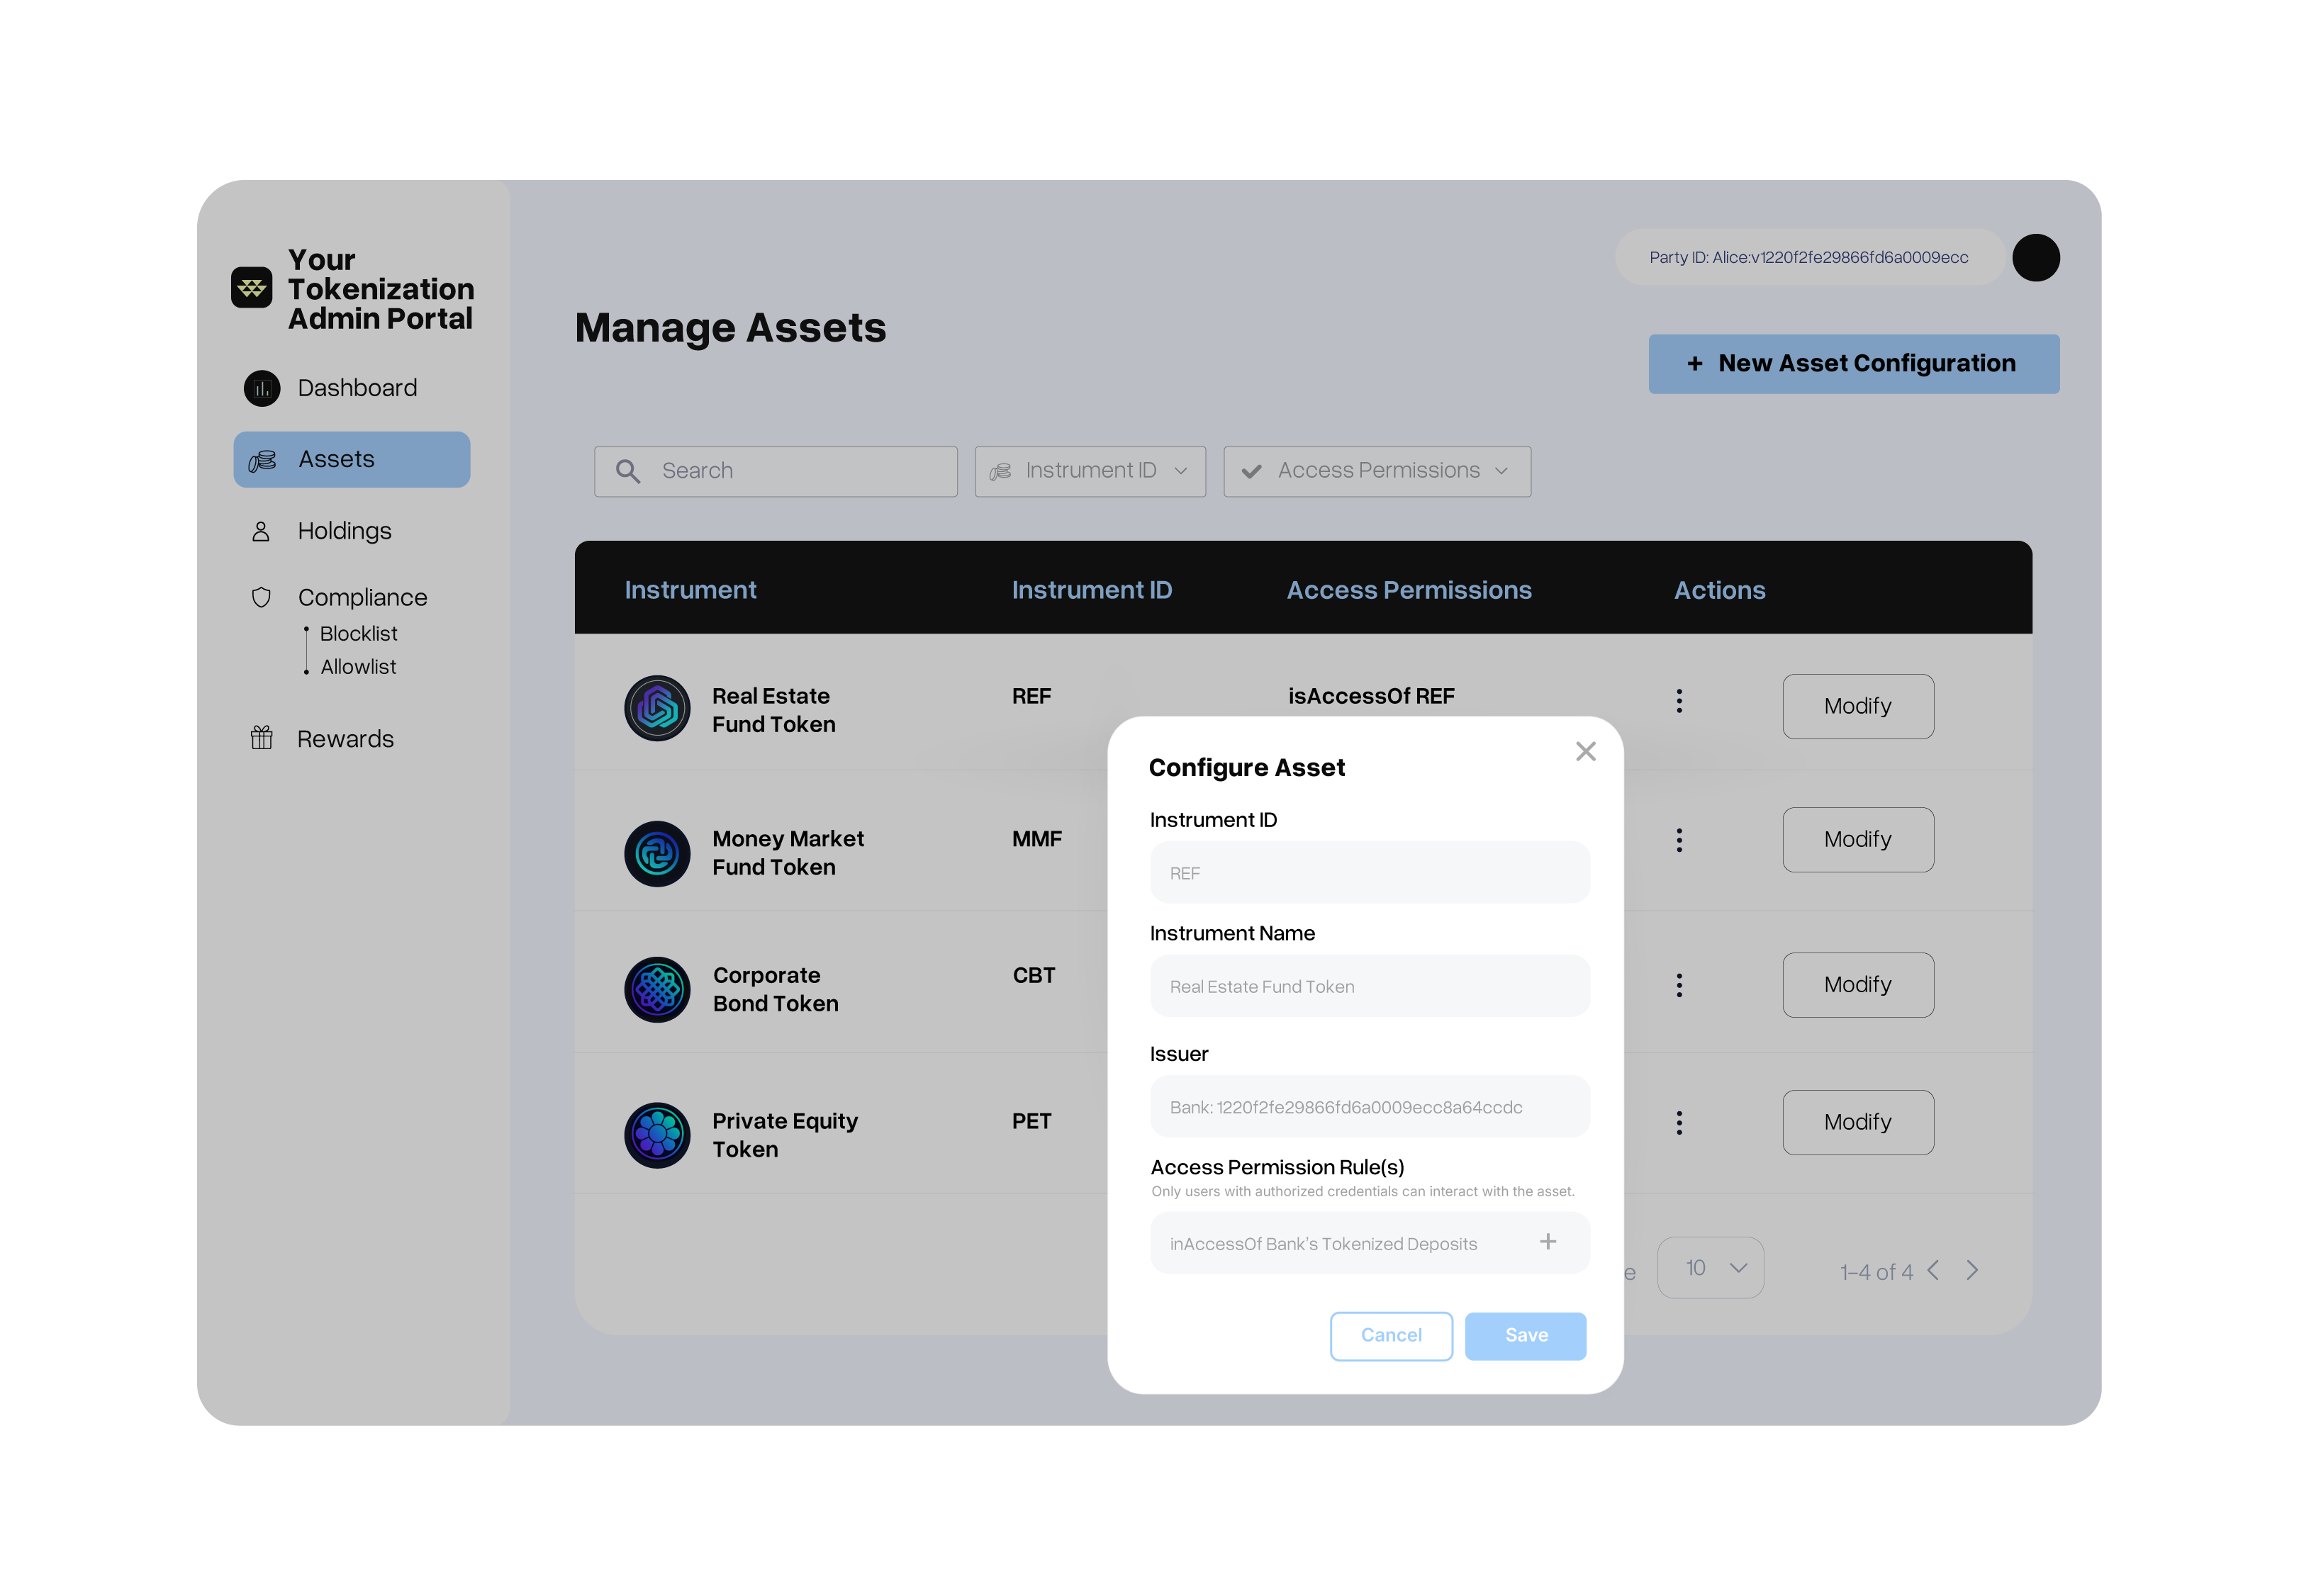Viewport: 2299px width, 1596px height.
Task: Click isAccessOf REF permission text
Action: tap(1371, 696)
